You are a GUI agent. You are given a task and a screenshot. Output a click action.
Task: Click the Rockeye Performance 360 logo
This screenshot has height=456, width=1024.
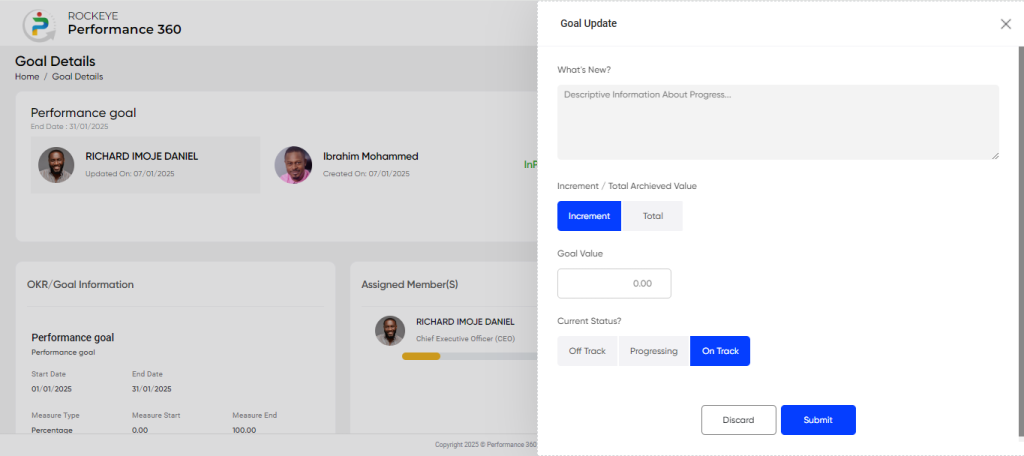pos(39,24)
